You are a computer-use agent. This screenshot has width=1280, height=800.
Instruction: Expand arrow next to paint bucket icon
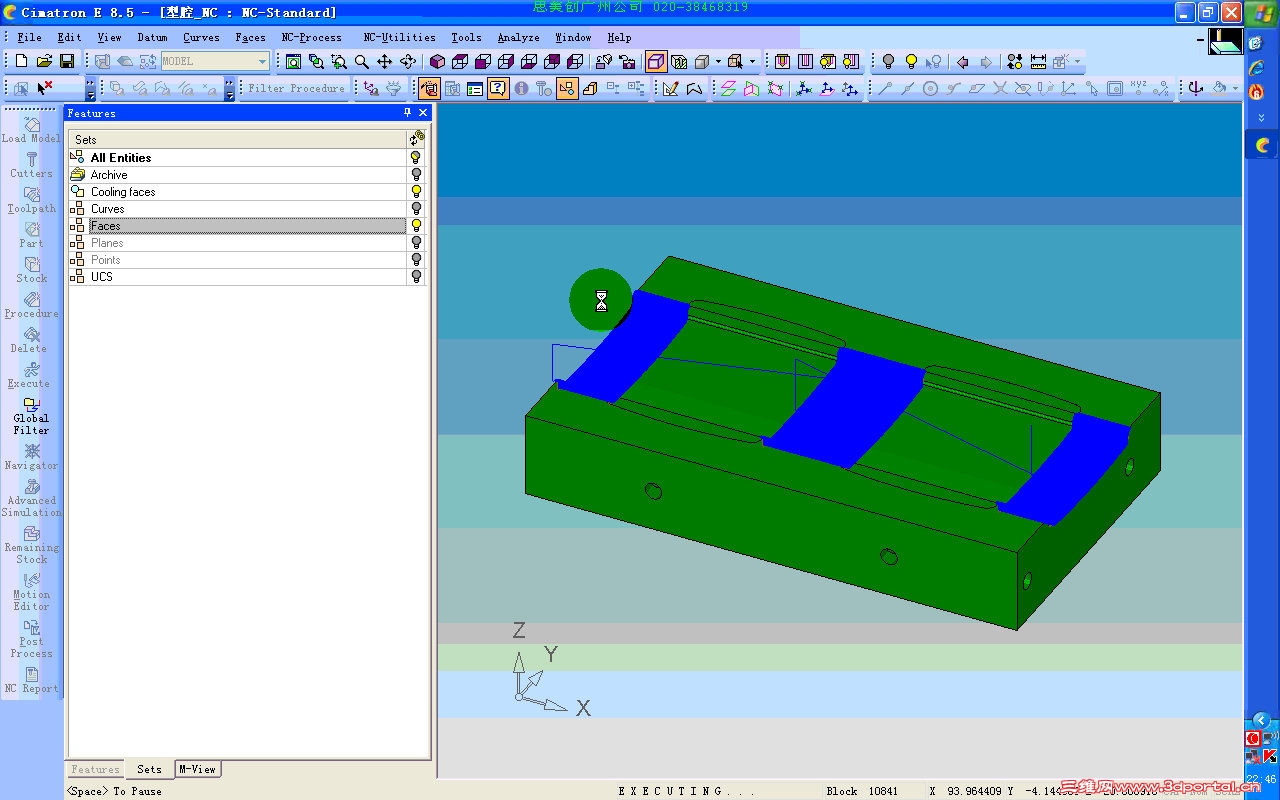tap(1235, 88)
